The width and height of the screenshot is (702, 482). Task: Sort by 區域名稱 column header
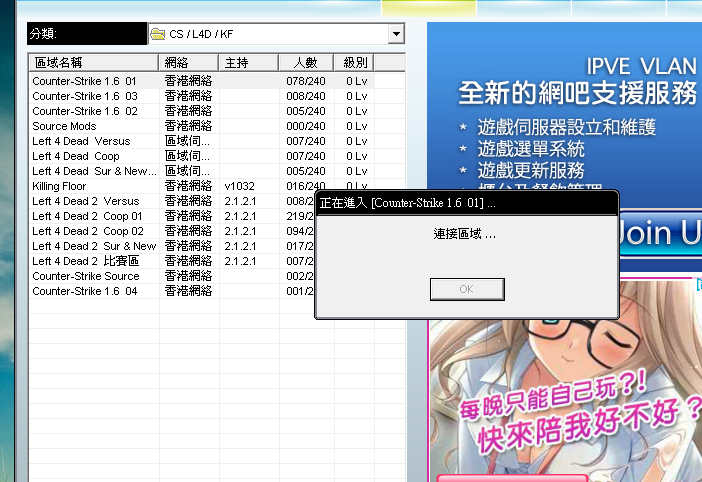tap(94, 63)
